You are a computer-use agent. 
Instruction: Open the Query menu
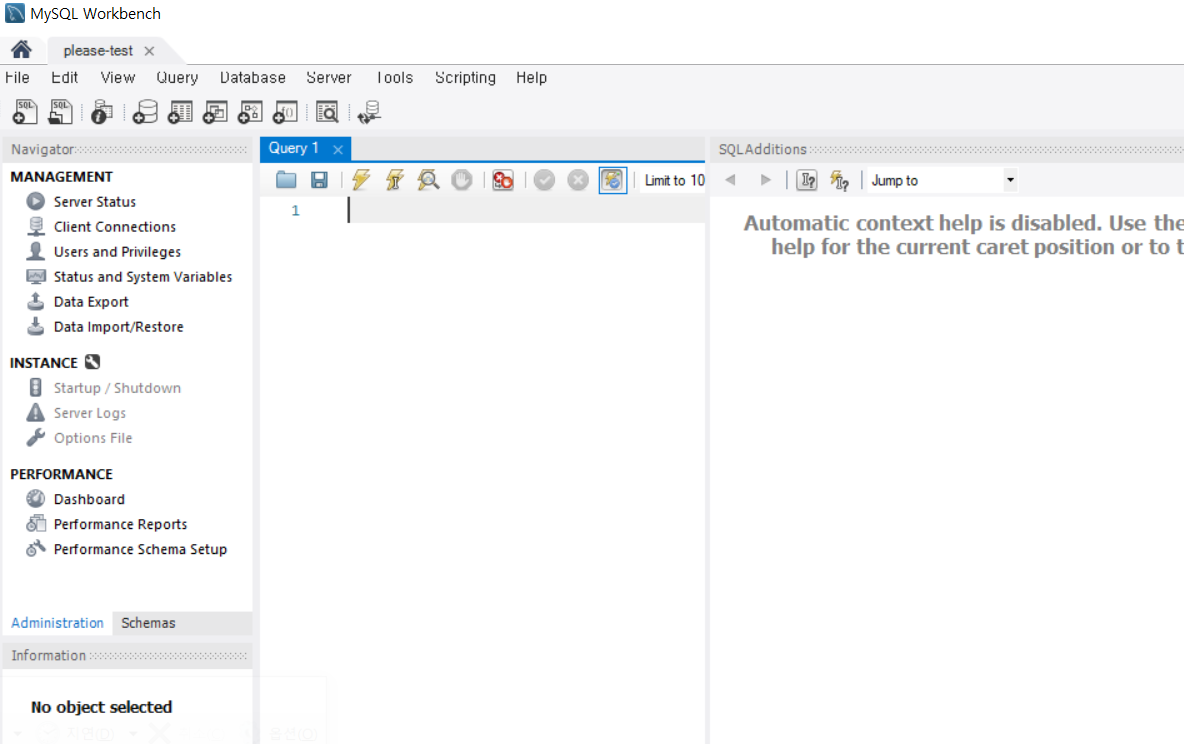[177, 77]
